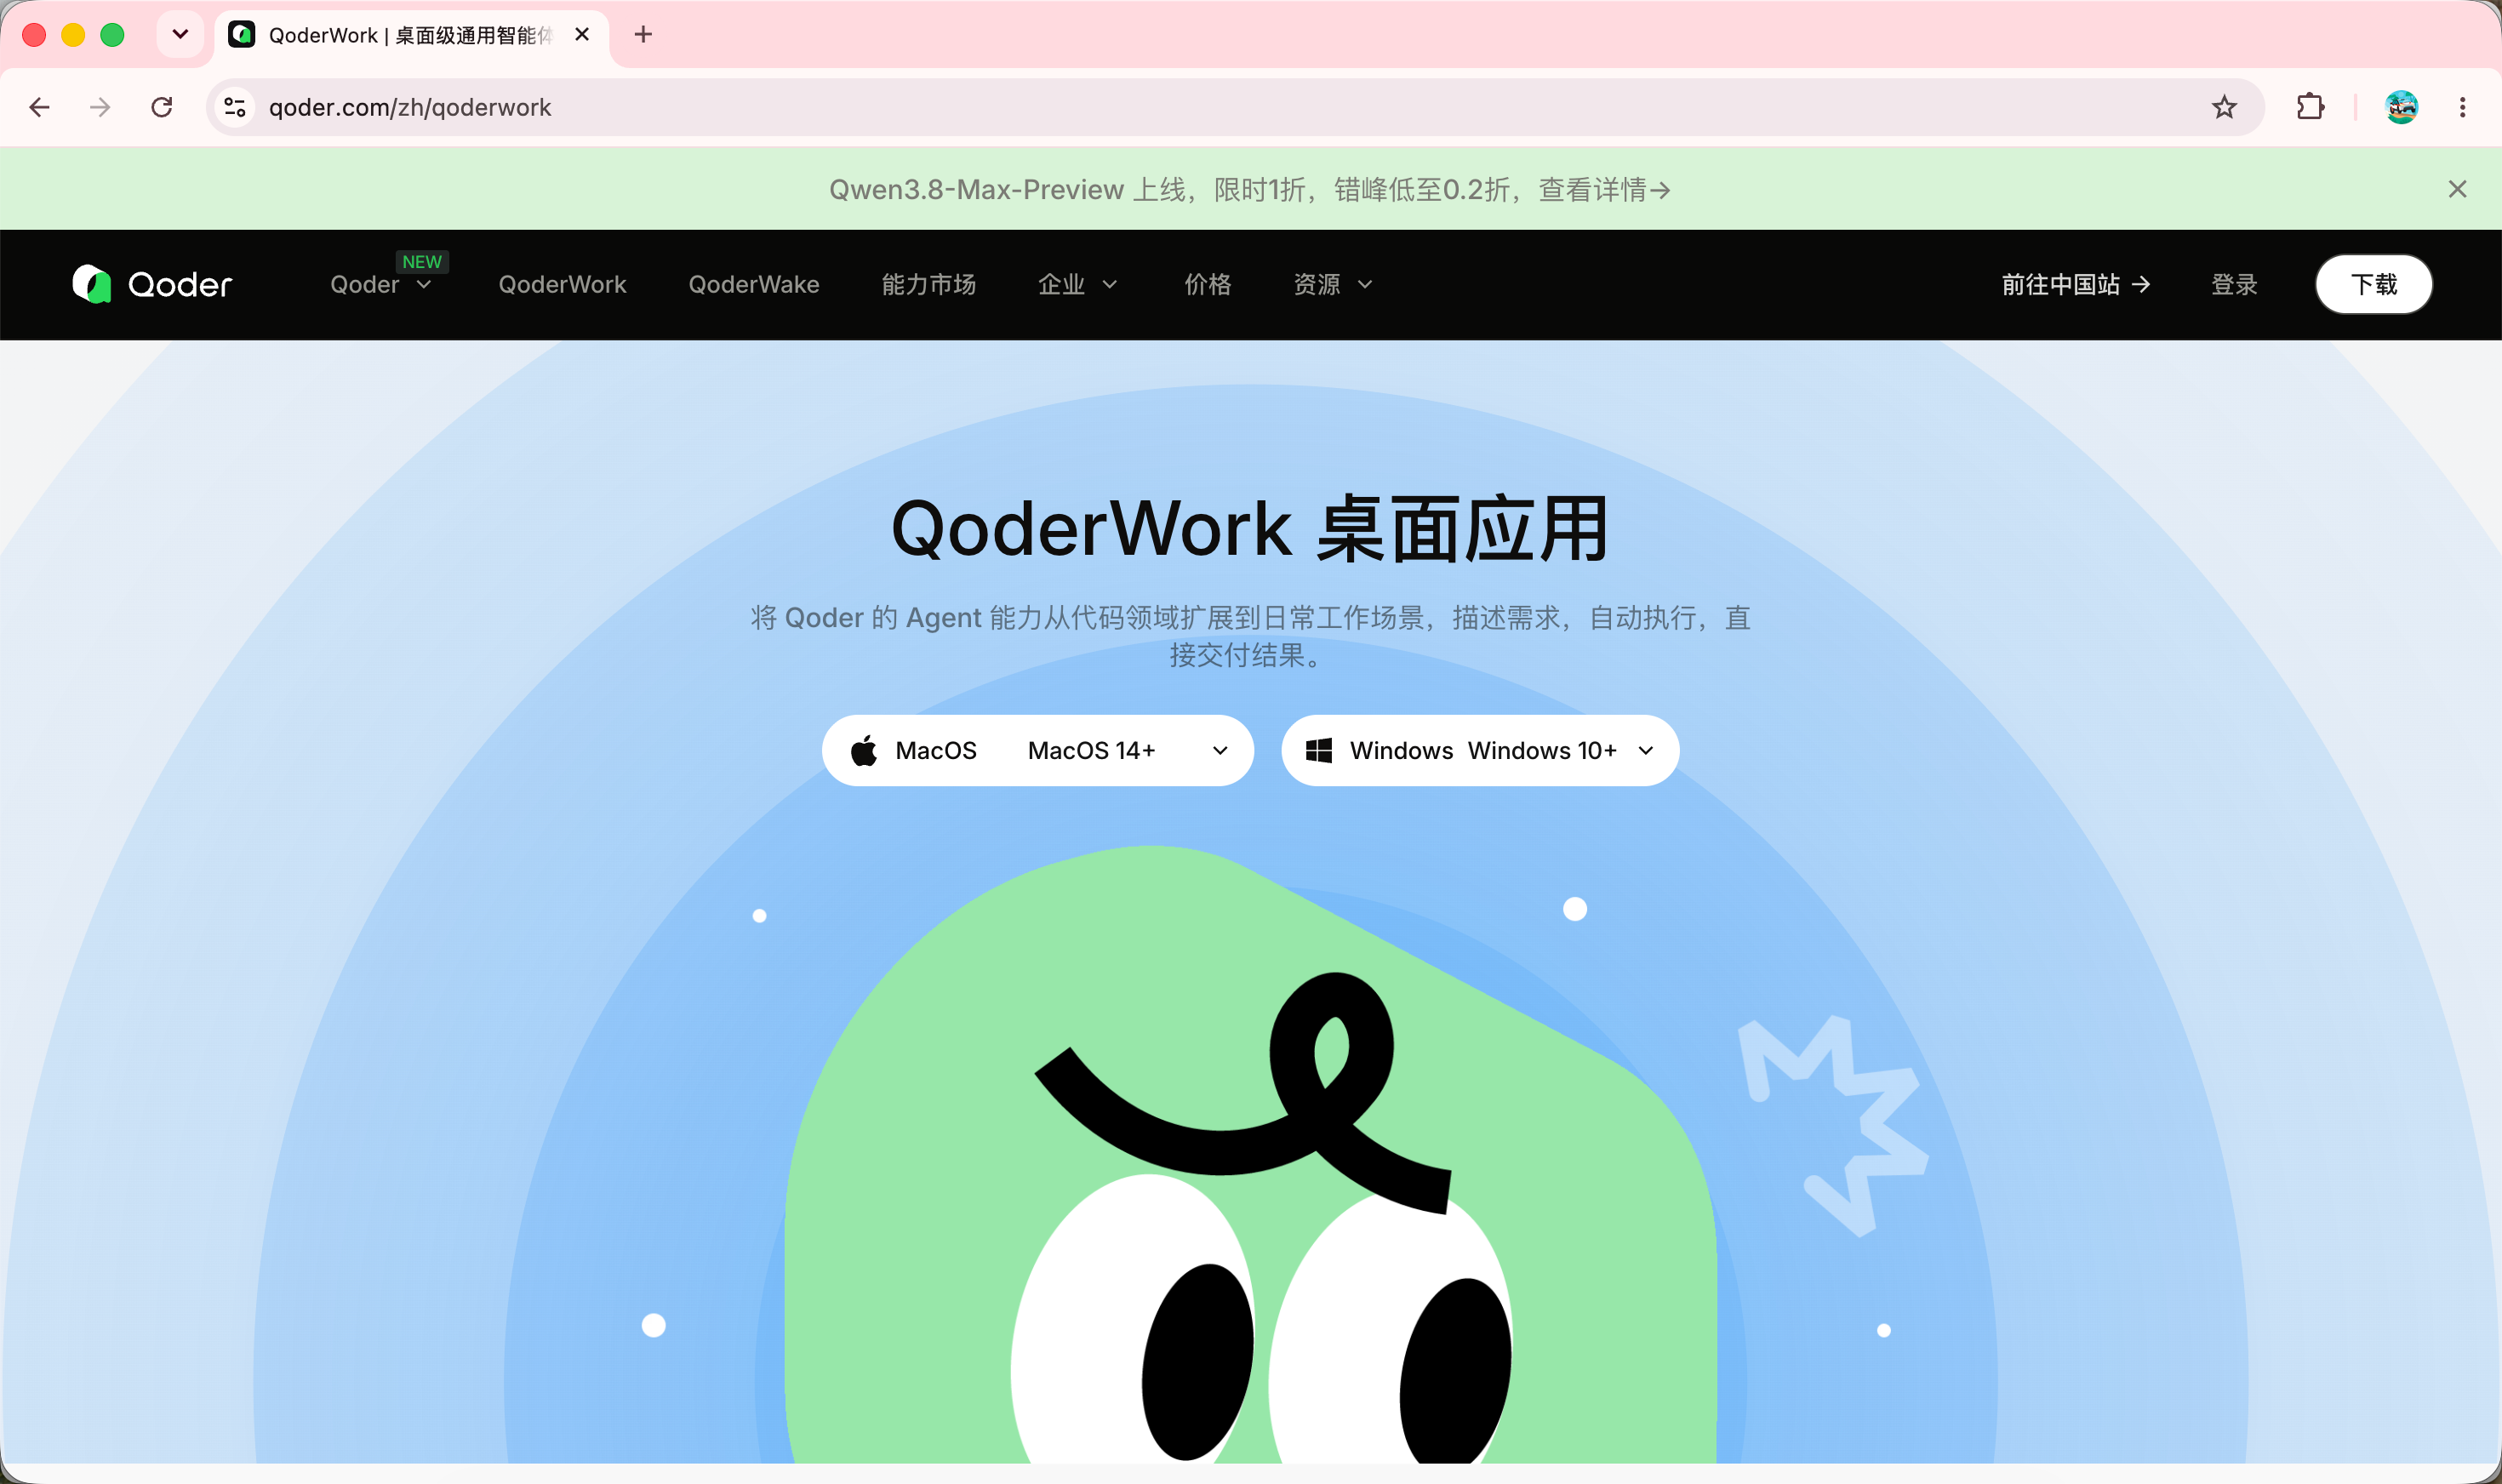The width and height of the screenshot is (2502, 1484).
Task: Go forward in browser history
Action: point(100,107)
